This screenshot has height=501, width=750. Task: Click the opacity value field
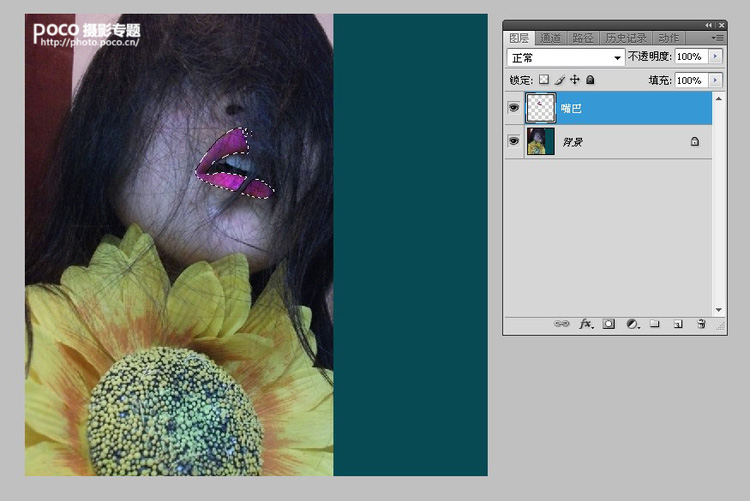pos(692,56)
